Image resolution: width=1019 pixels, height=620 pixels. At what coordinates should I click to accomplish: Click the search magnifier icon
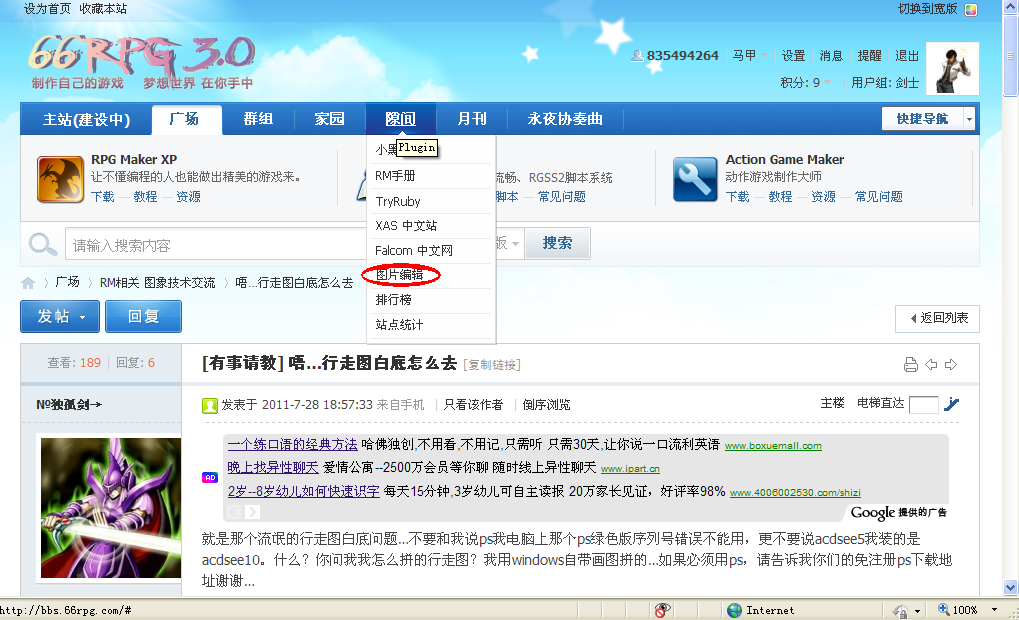click(43, 244)
